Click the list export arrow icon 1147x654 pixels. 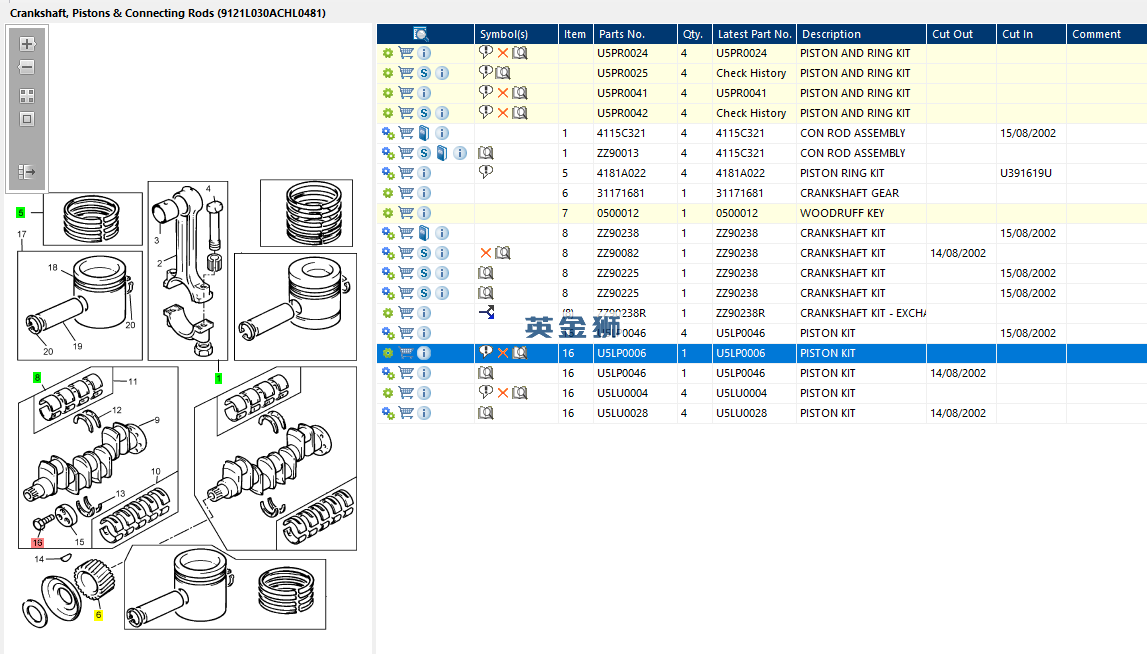27,172
